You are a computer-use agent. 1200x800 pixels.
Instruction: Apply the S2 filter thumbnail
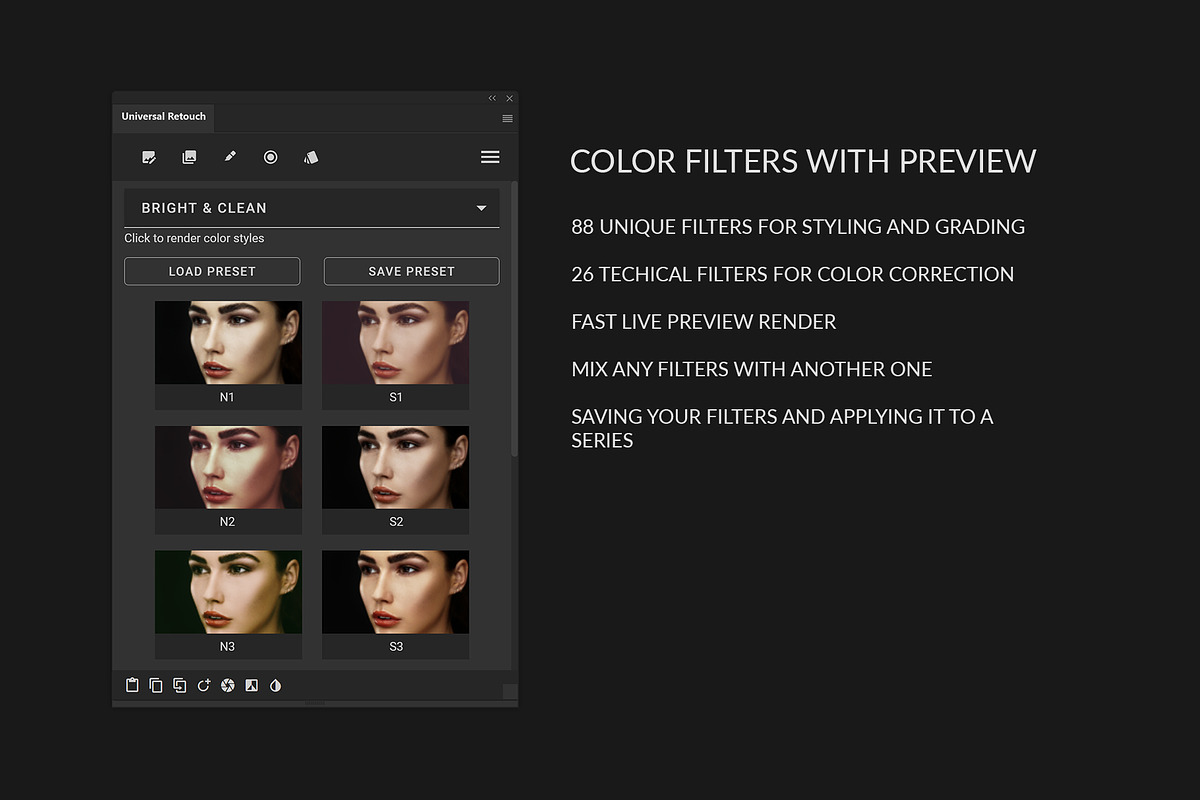pyautogui.click(x=395, y=467)
